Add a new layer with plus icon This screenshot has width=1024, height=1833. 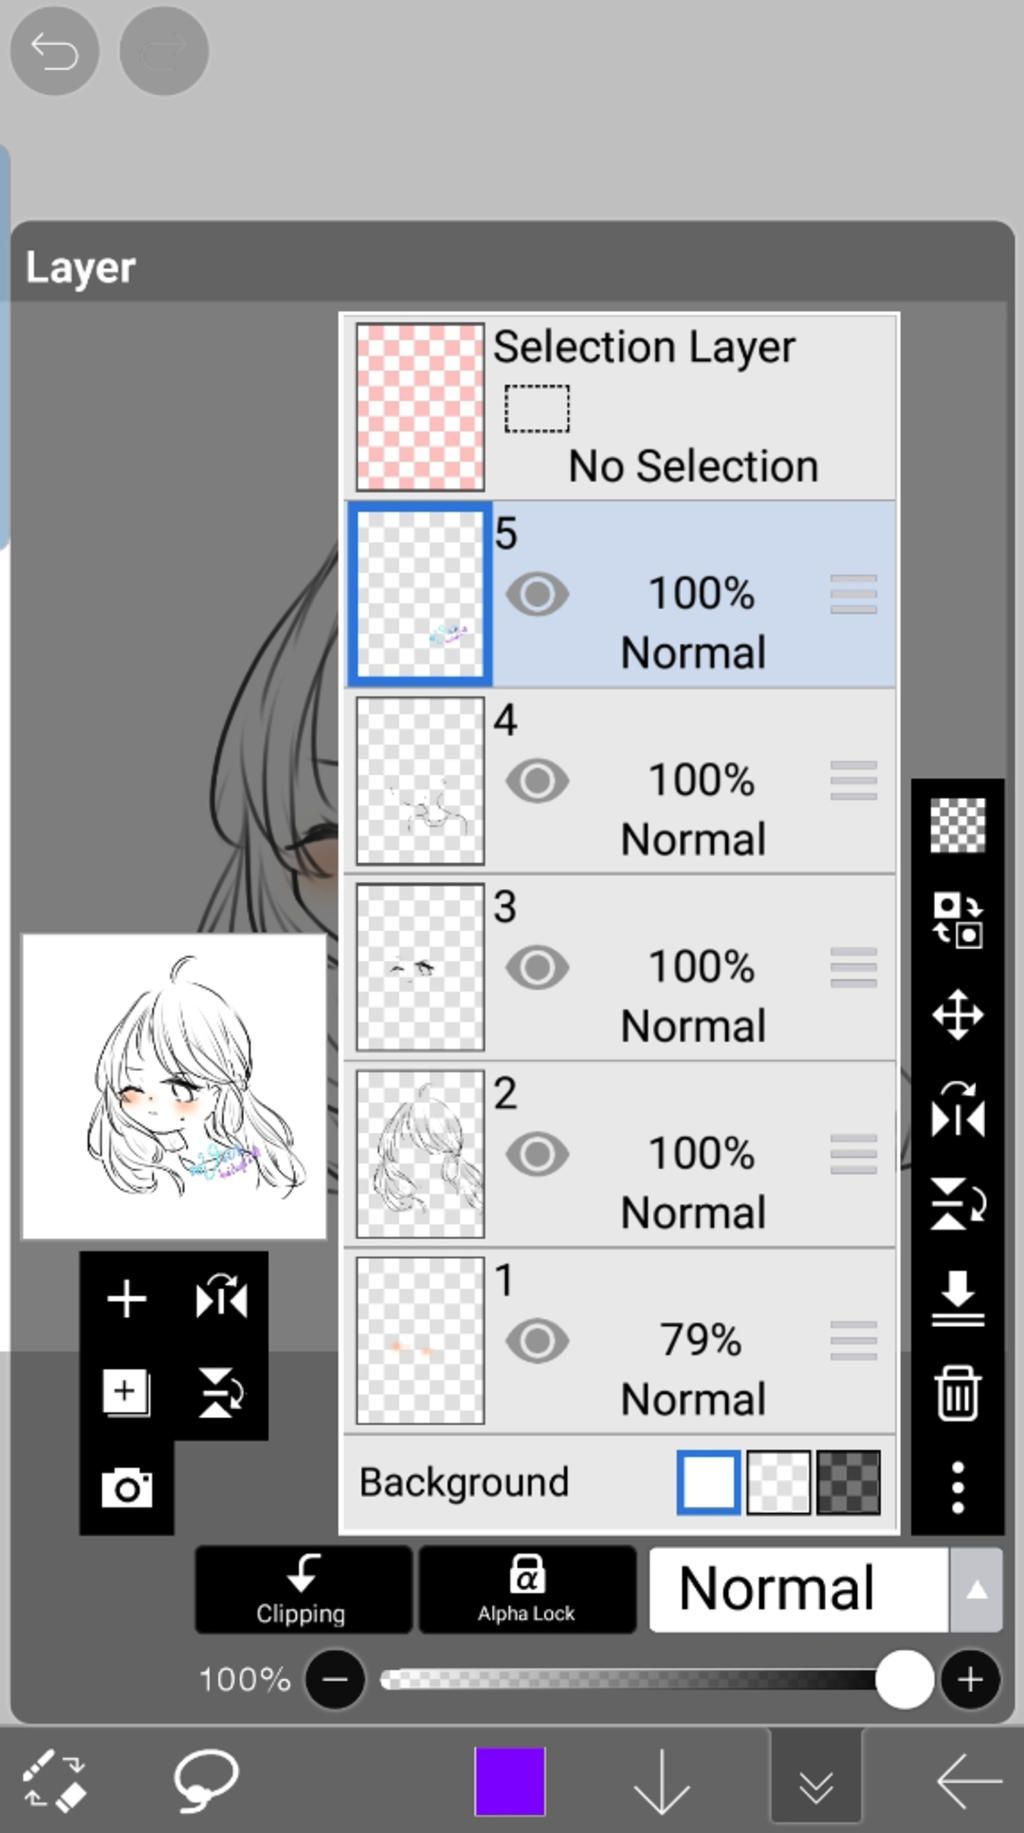coord(127,1299)
